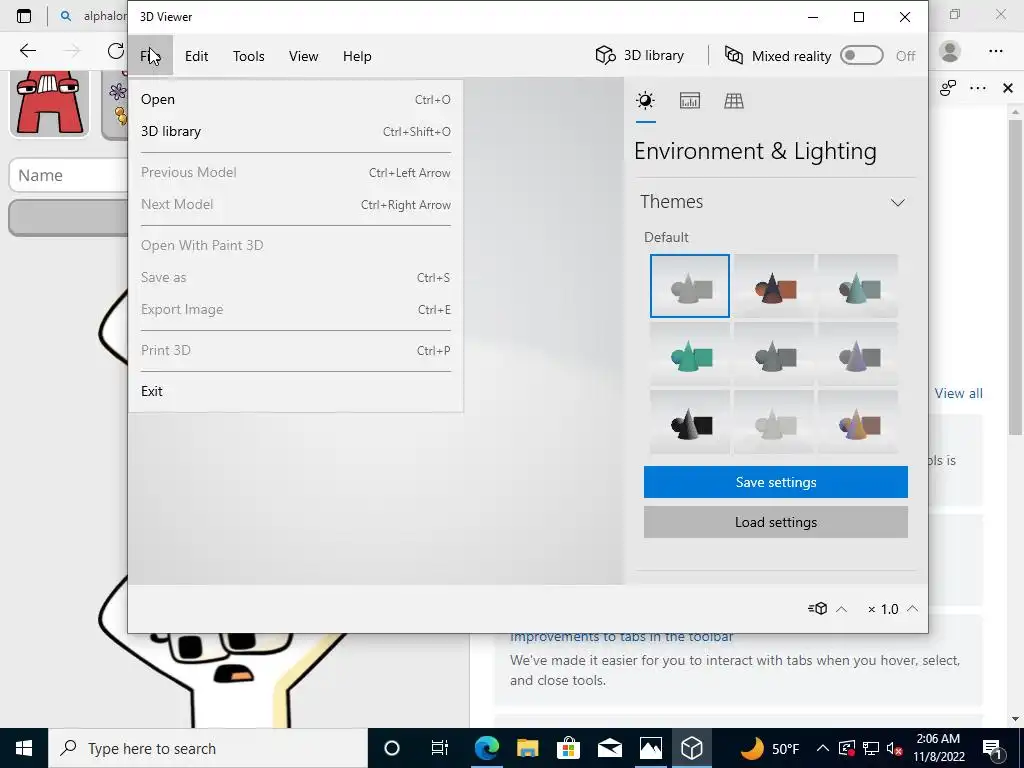Open Microsoft Edge from taskbar
1024x768 pixels.
(487, 748)
